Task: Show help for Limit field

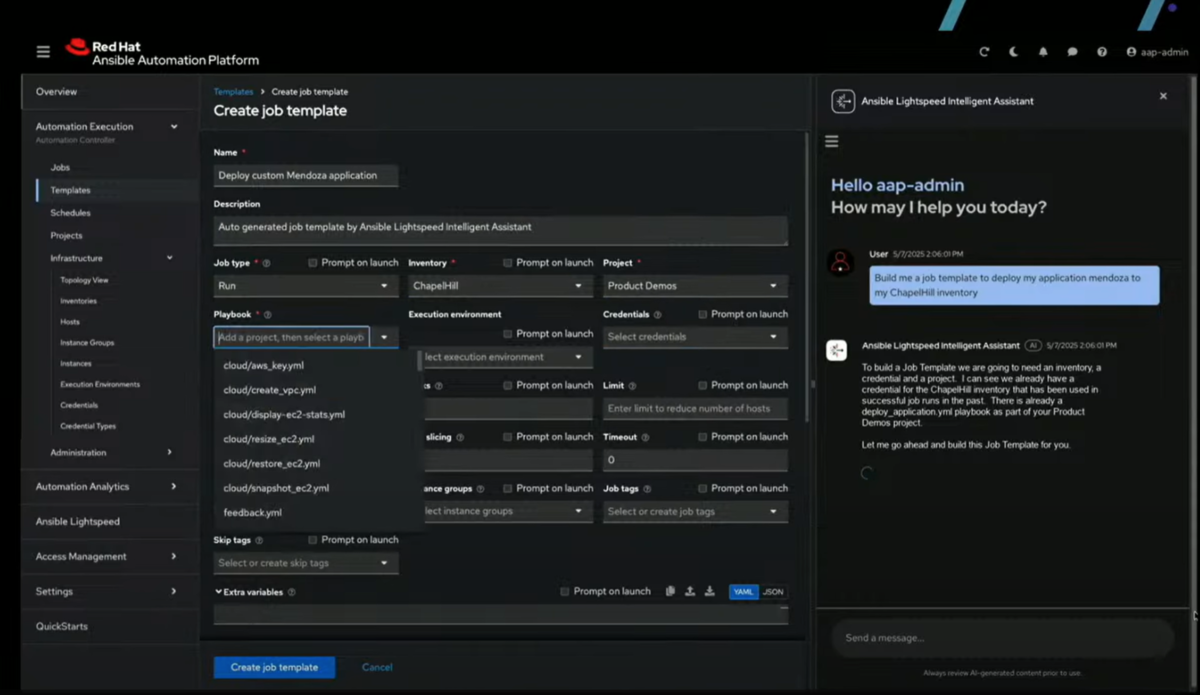Action: (x=632, y=386)
